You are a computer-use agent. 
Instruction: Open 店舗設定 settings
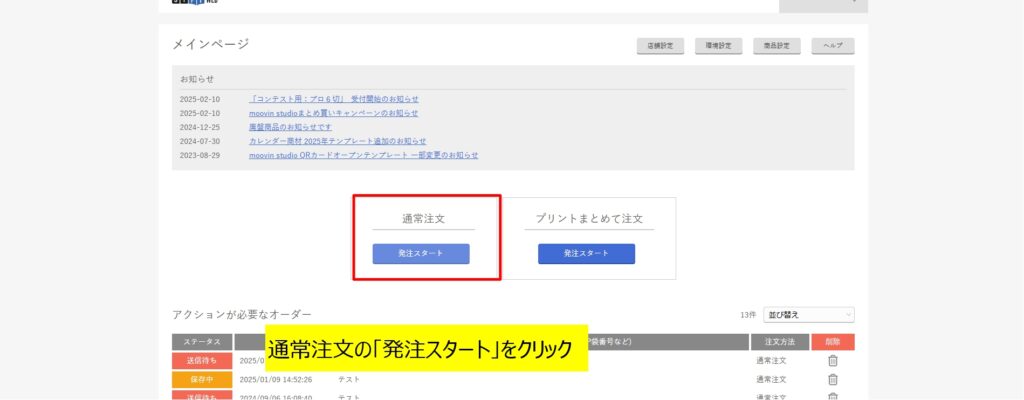(659, 46)
